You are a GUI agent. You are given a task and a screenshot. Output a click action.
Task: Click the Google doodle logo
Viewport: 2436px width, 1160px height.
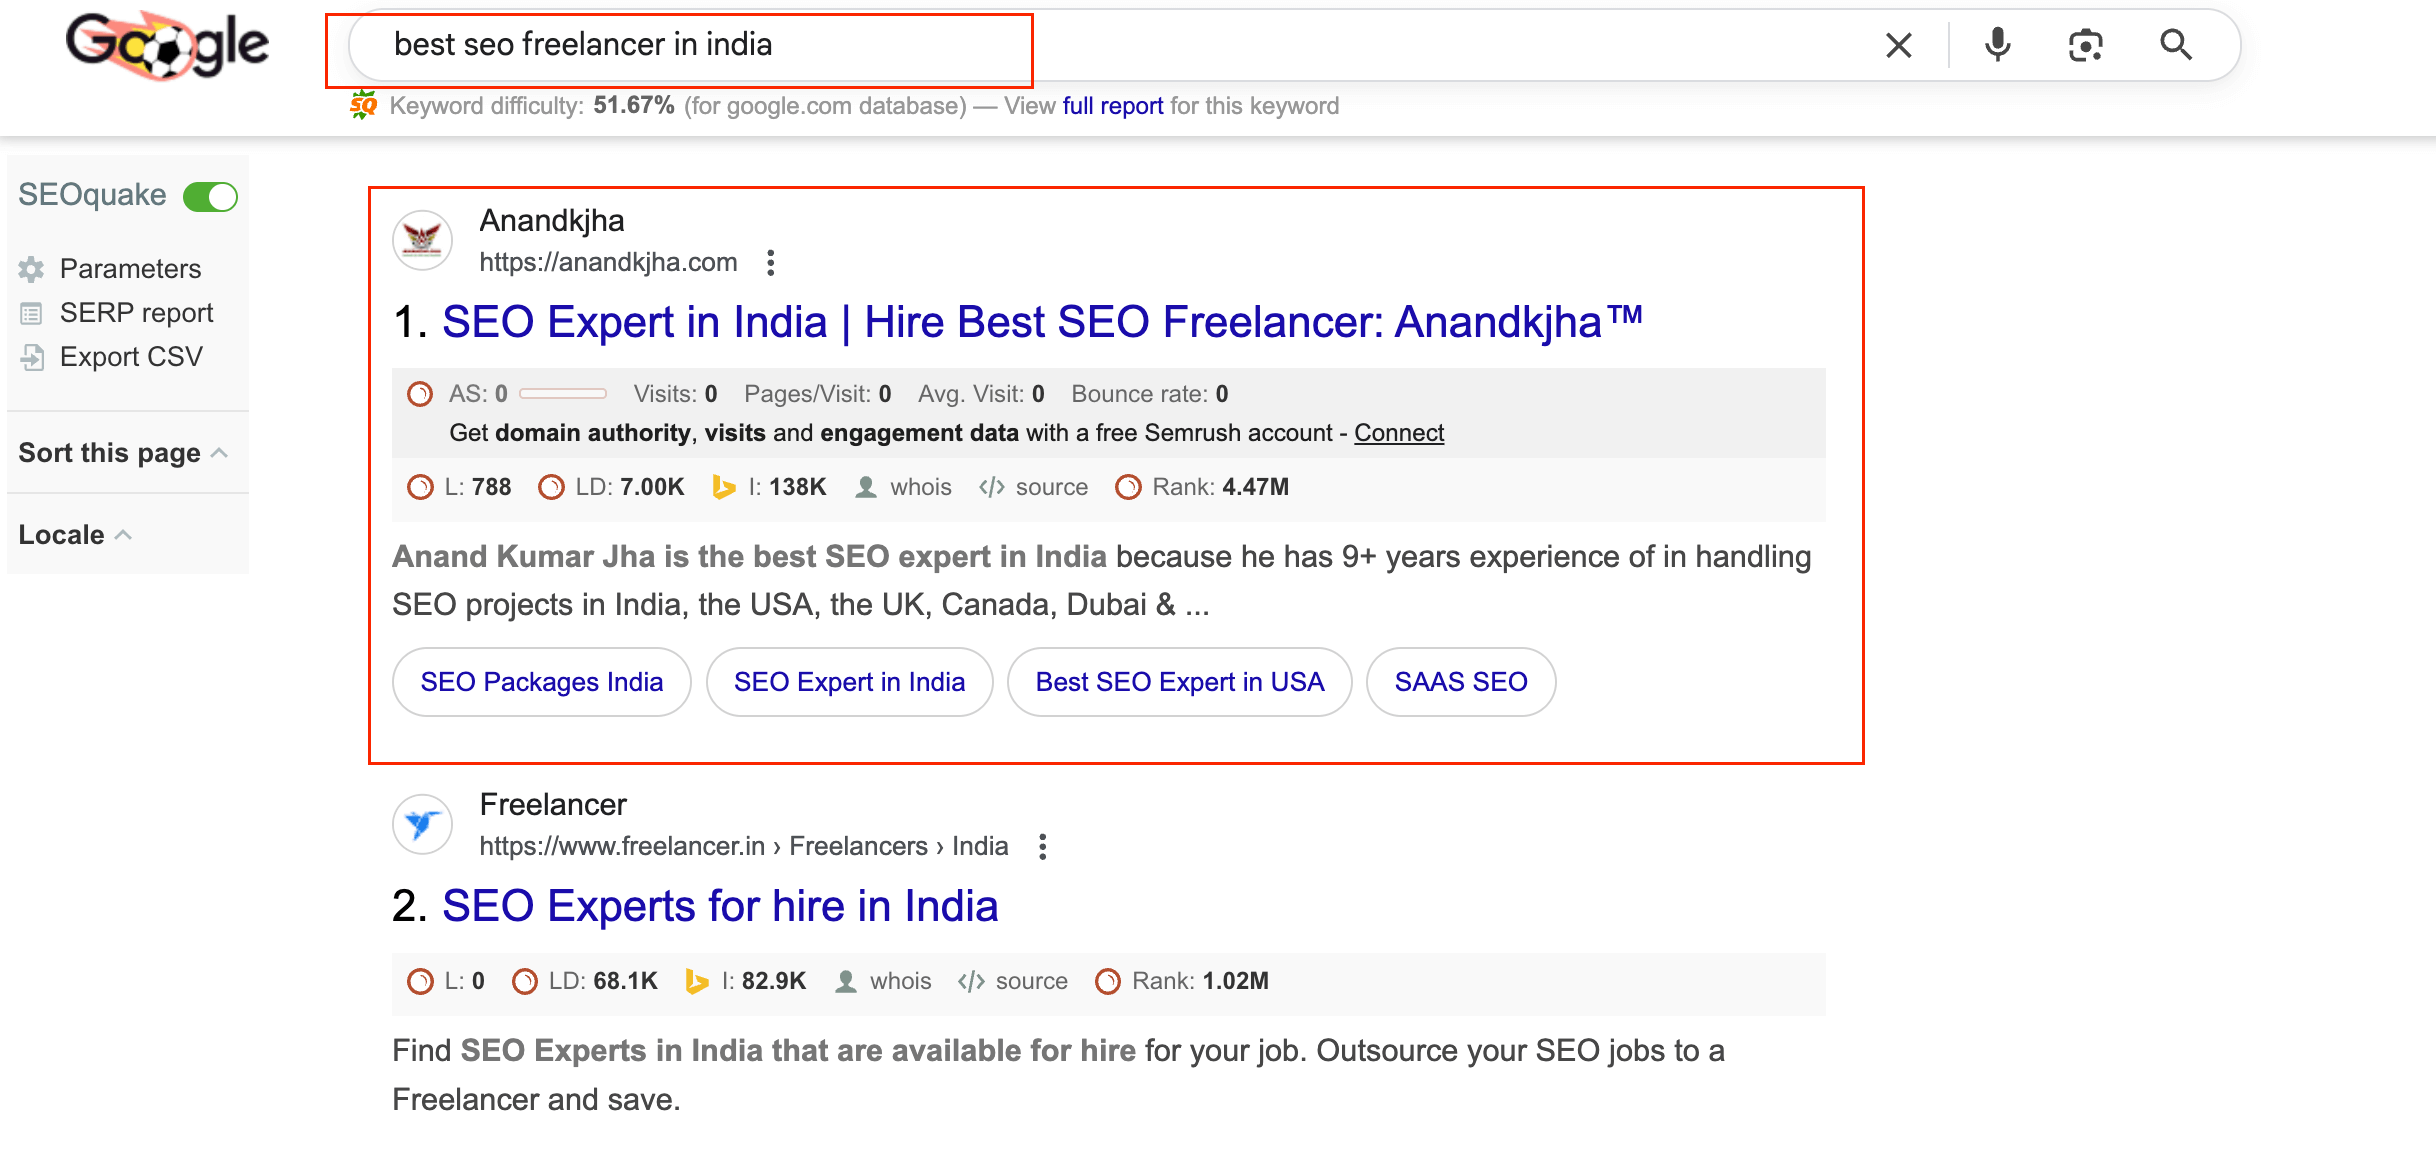click(x=167, y=45)
